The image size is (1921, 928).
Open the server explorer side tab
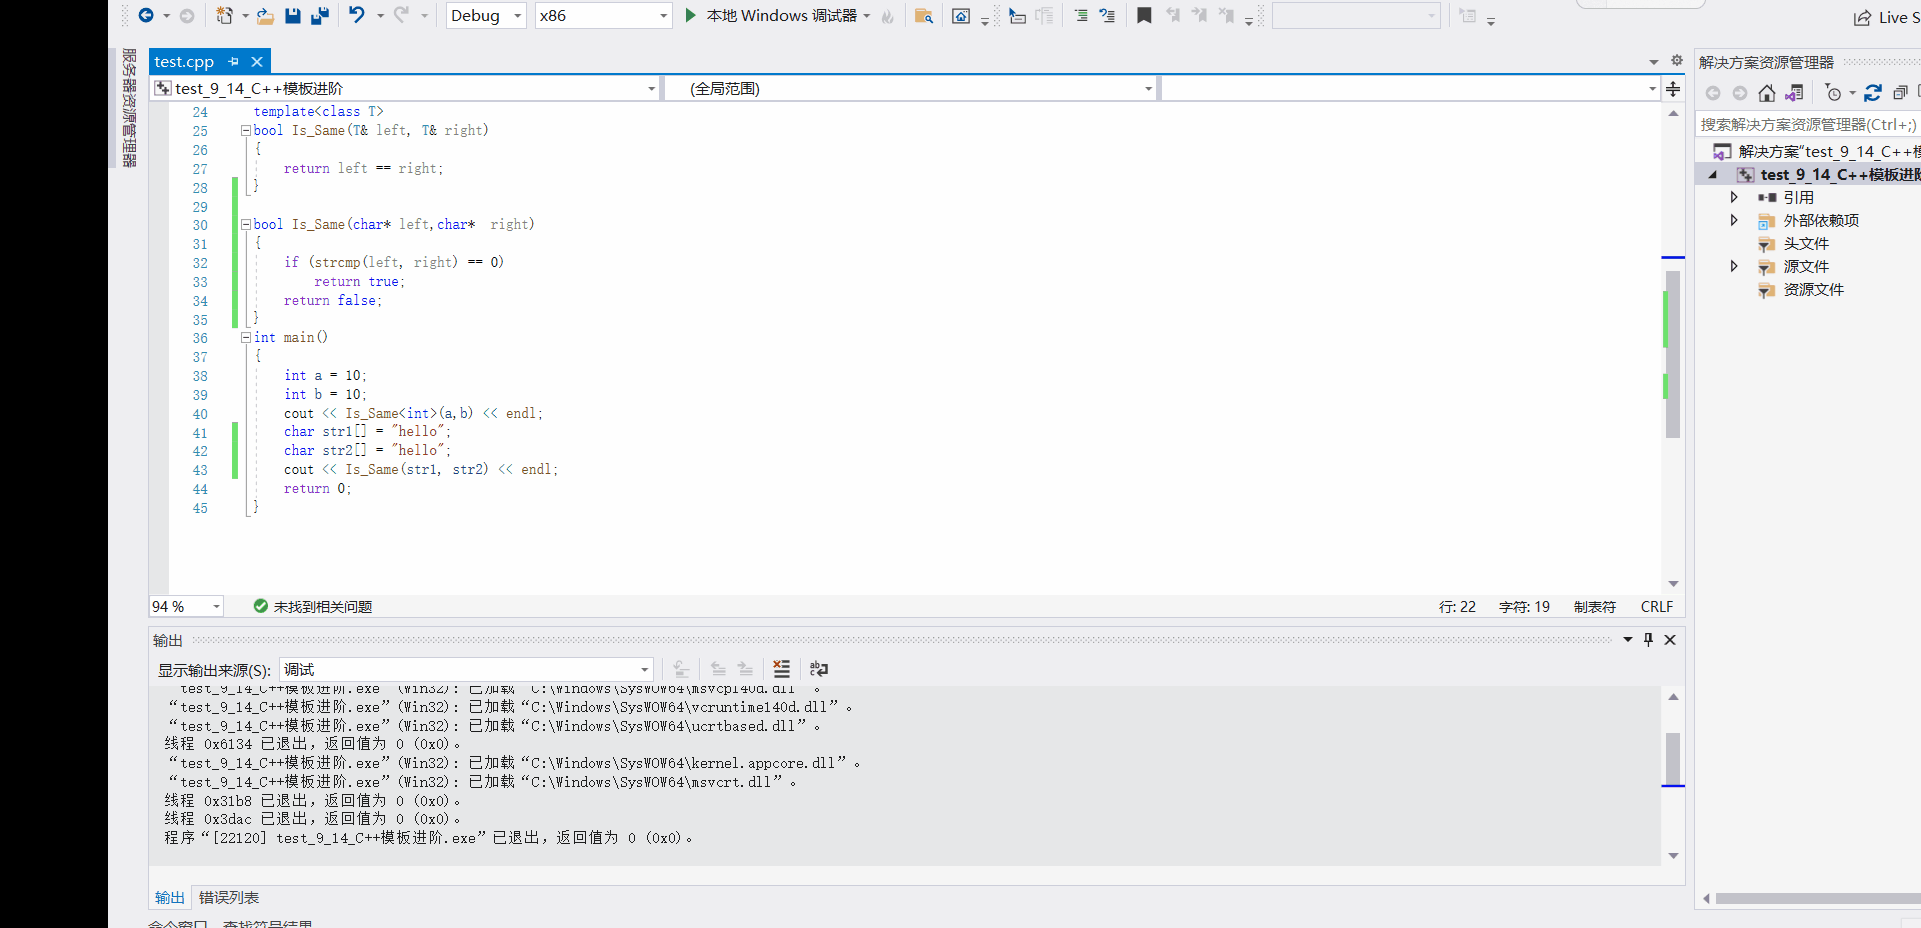point(129,107)
